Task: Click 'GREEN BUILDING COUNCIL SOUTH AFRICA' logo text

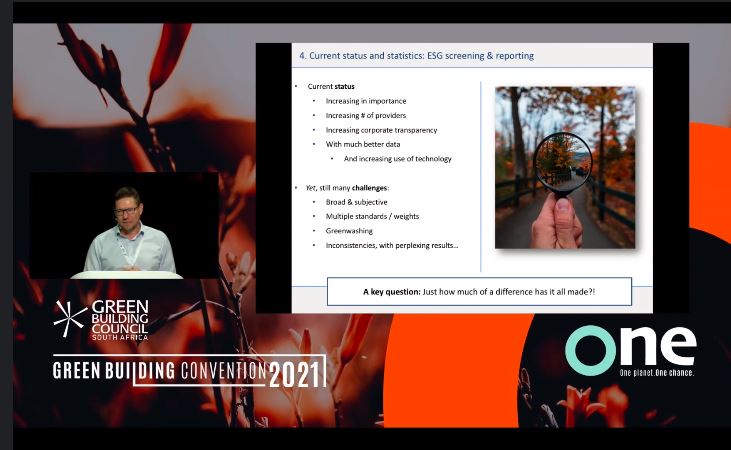Action: click(x=120, y=320)
